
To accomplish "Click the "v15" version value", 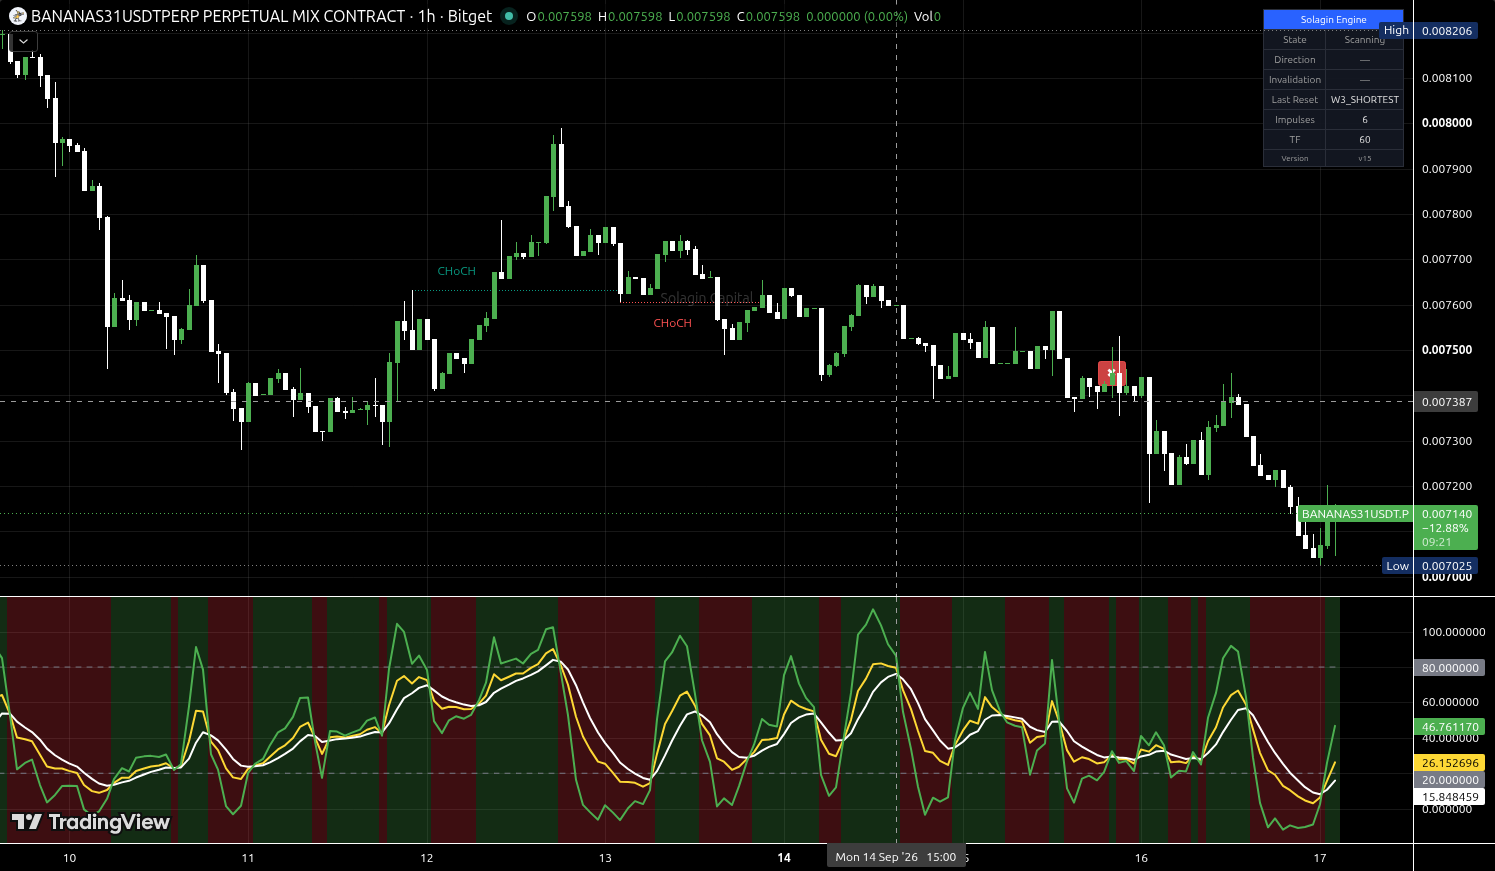I will [x=1364, y=158].
